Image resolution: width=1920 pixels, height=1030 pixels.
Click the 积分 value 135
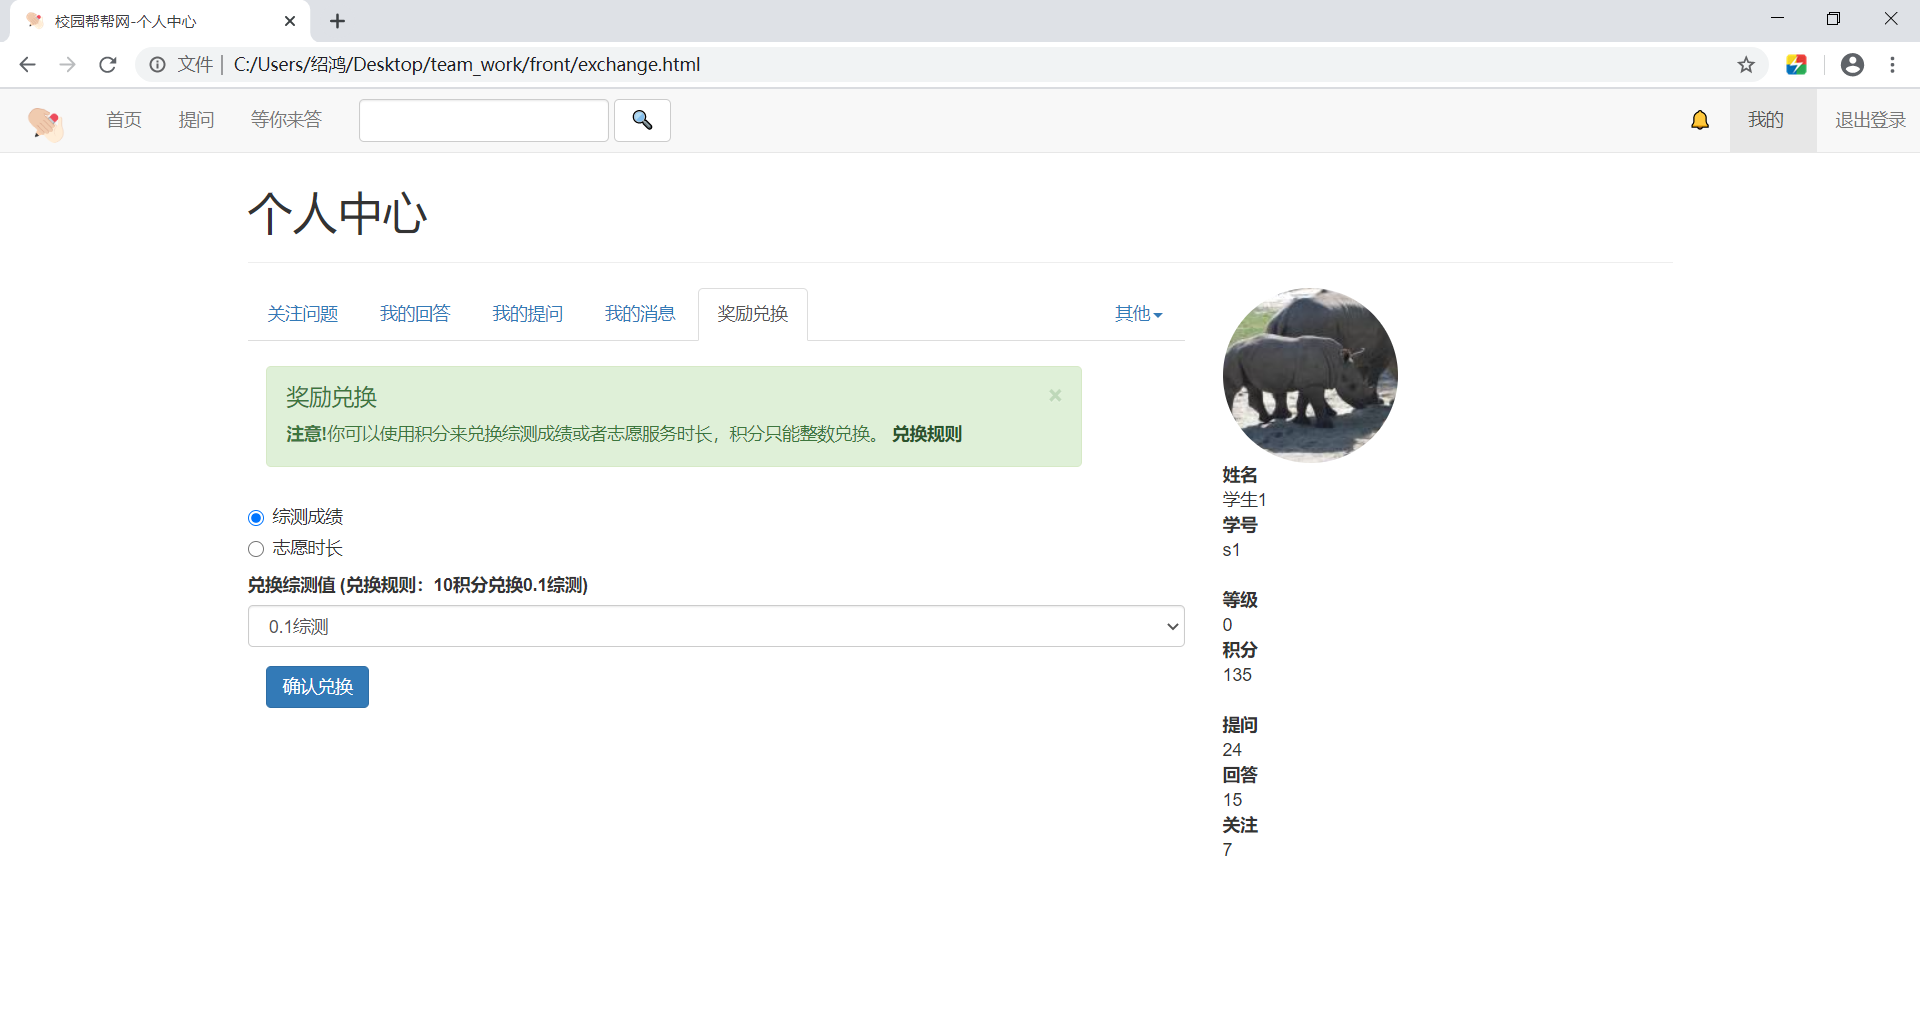point(1237,675)
